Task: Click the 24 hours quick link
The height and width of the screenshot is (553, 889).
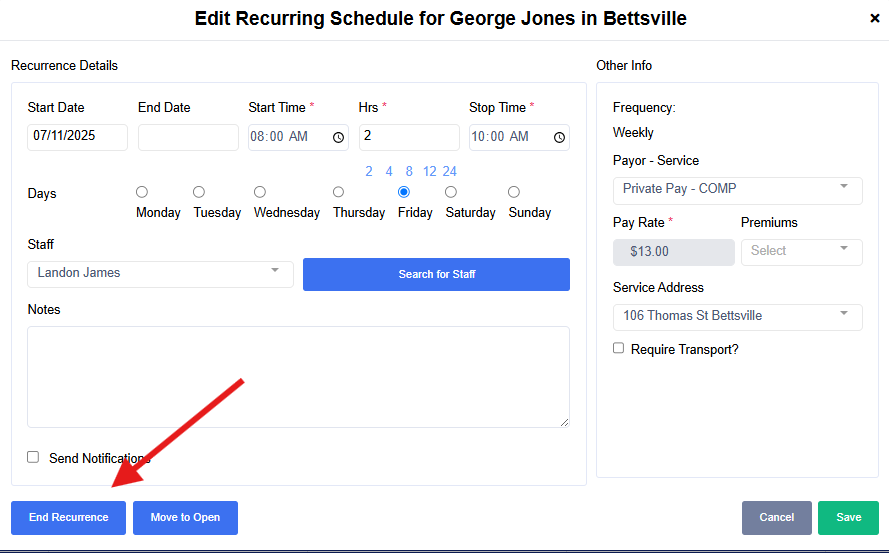Action: [x=450, y=171]
